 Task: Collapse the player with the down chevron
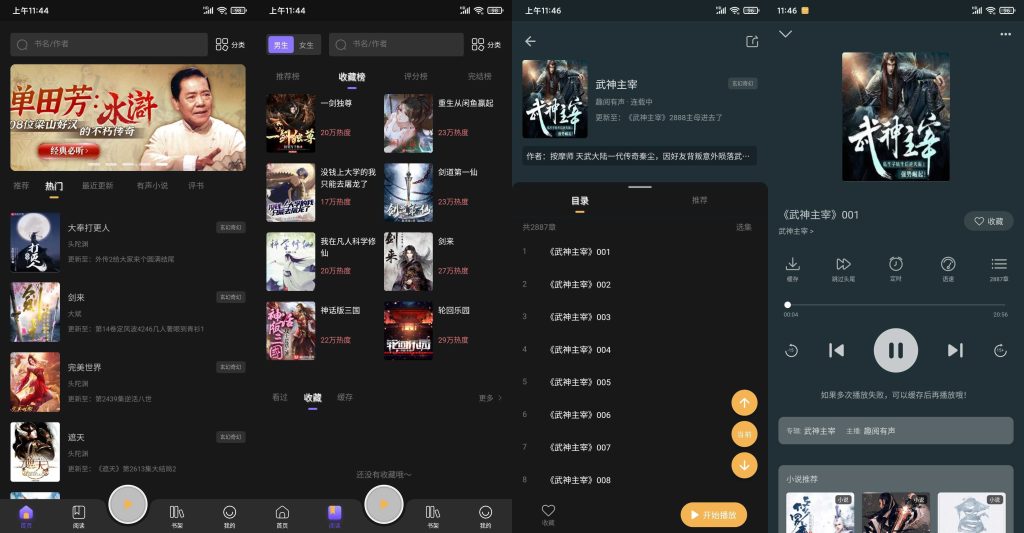pyautogui.click(x=786, y=34)
